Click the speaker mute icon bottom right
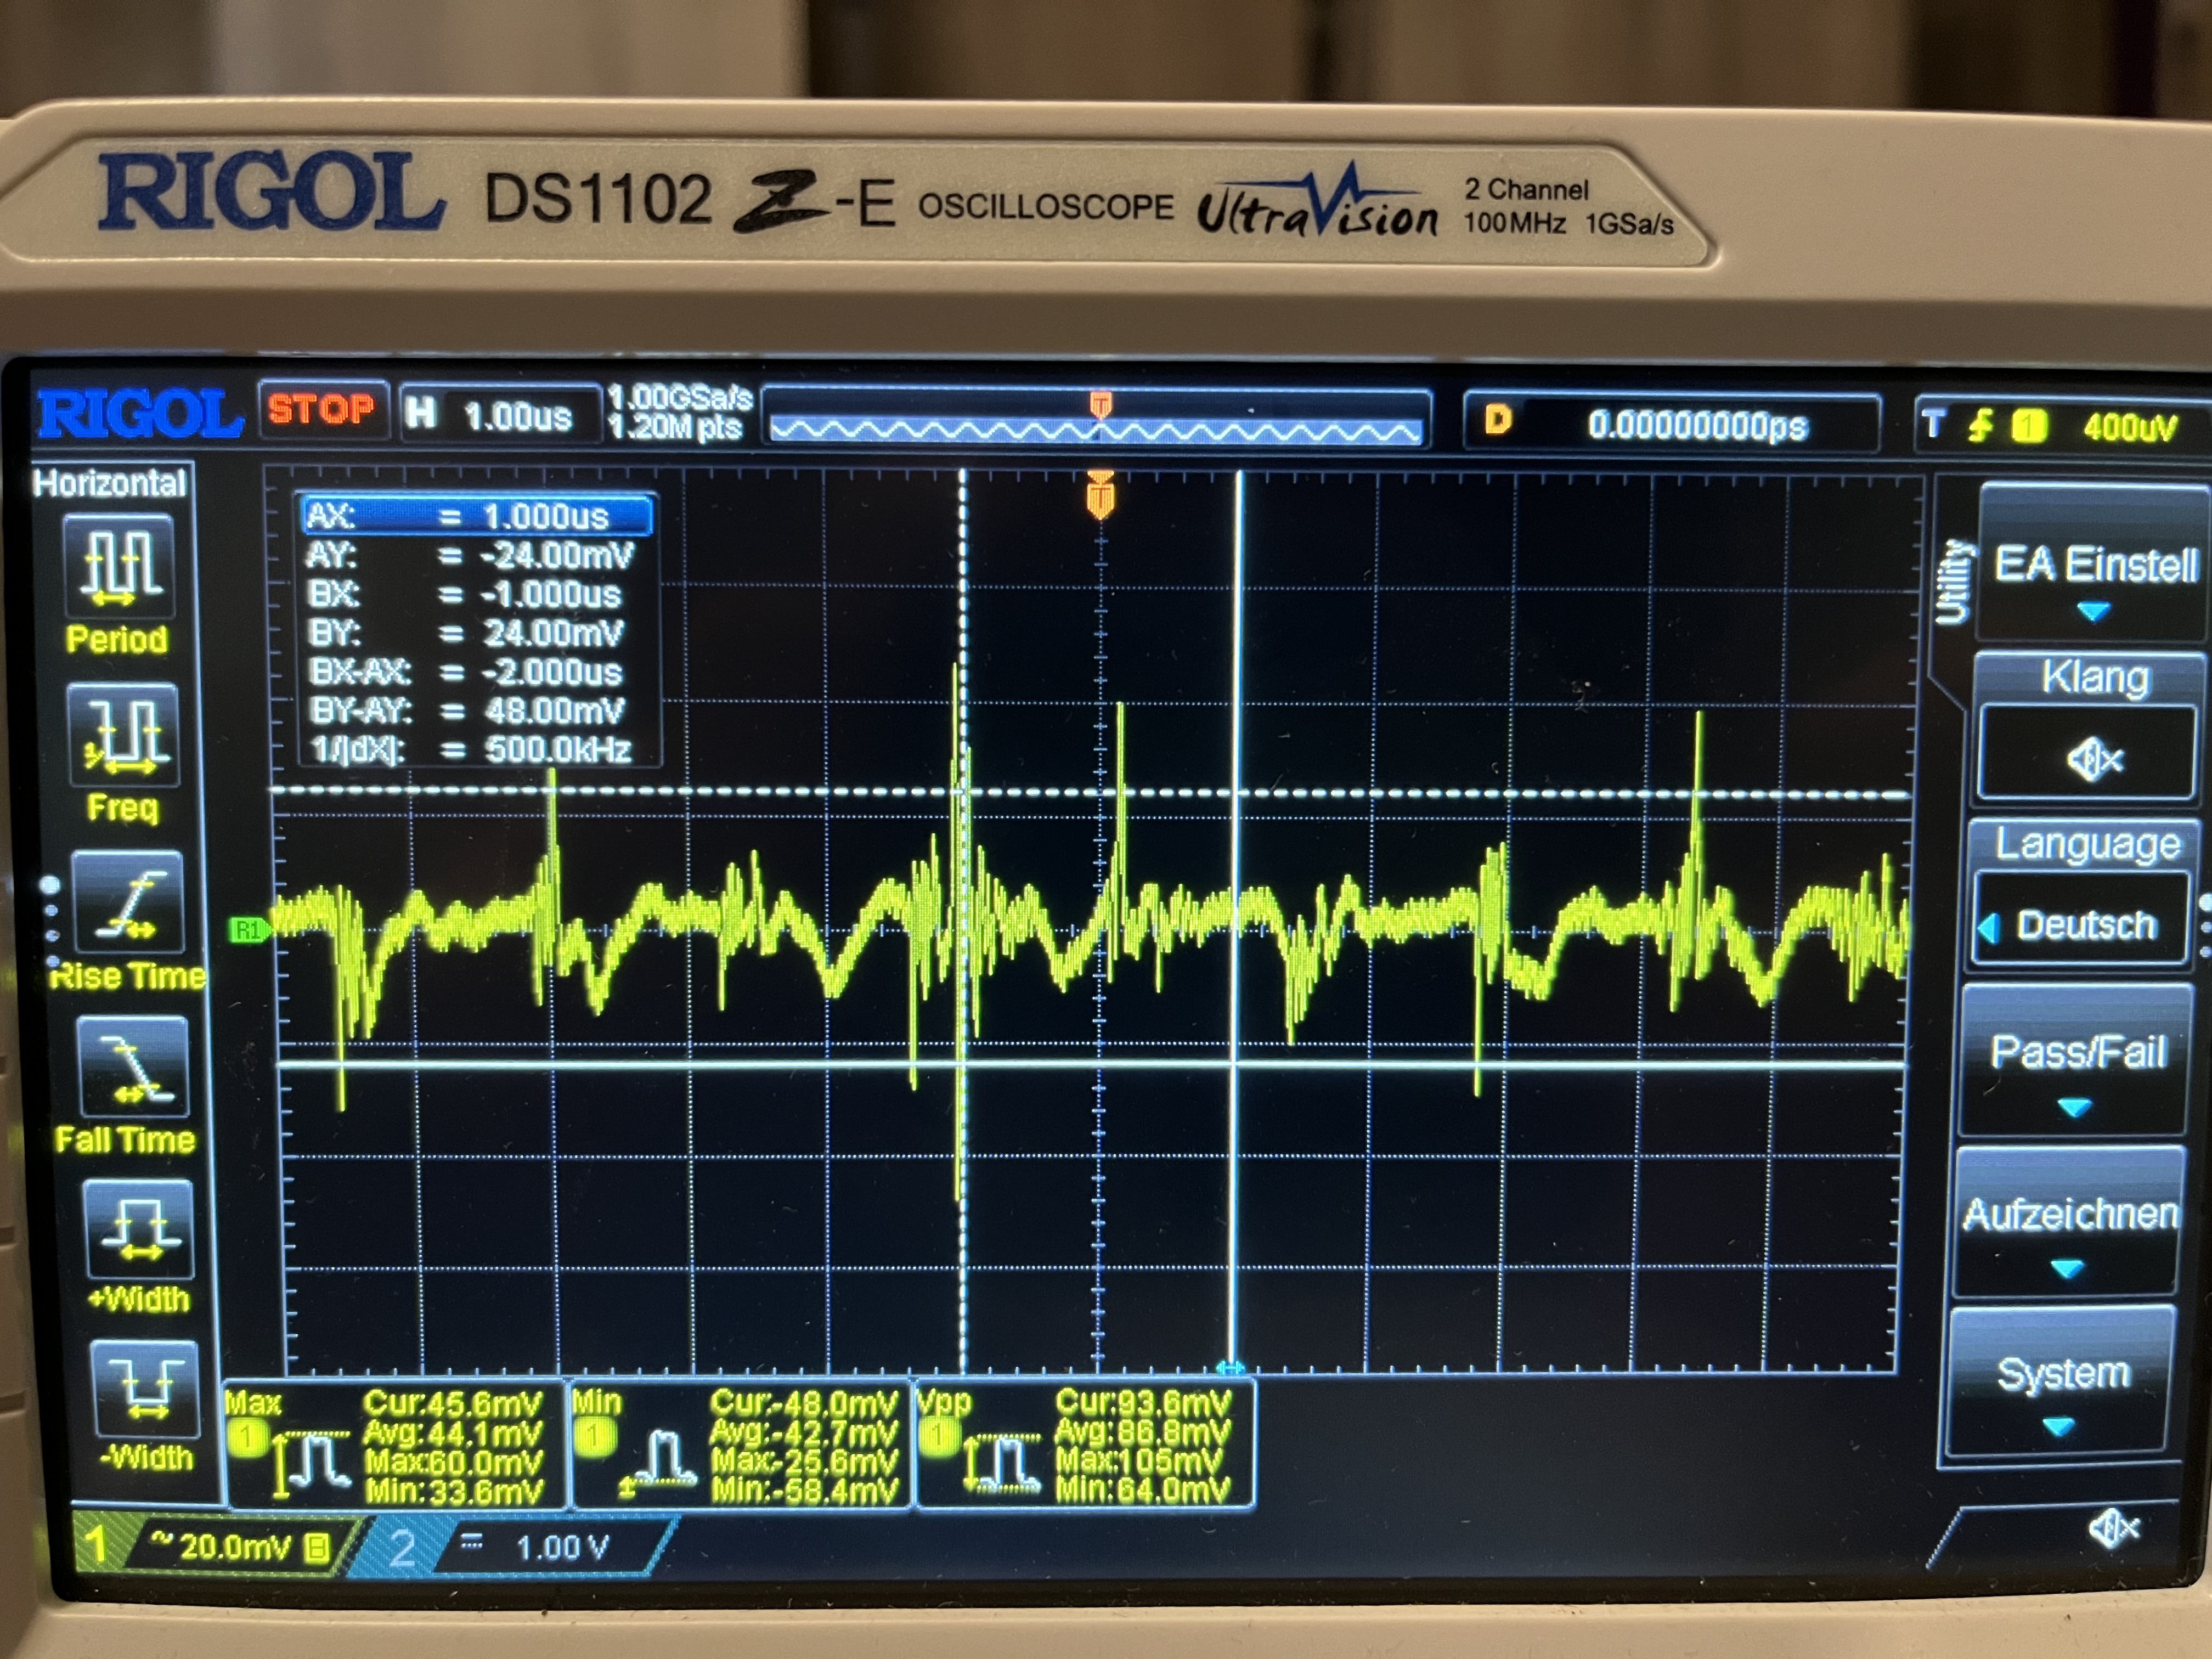2212x1659 pixels. coord(2113,1528)
